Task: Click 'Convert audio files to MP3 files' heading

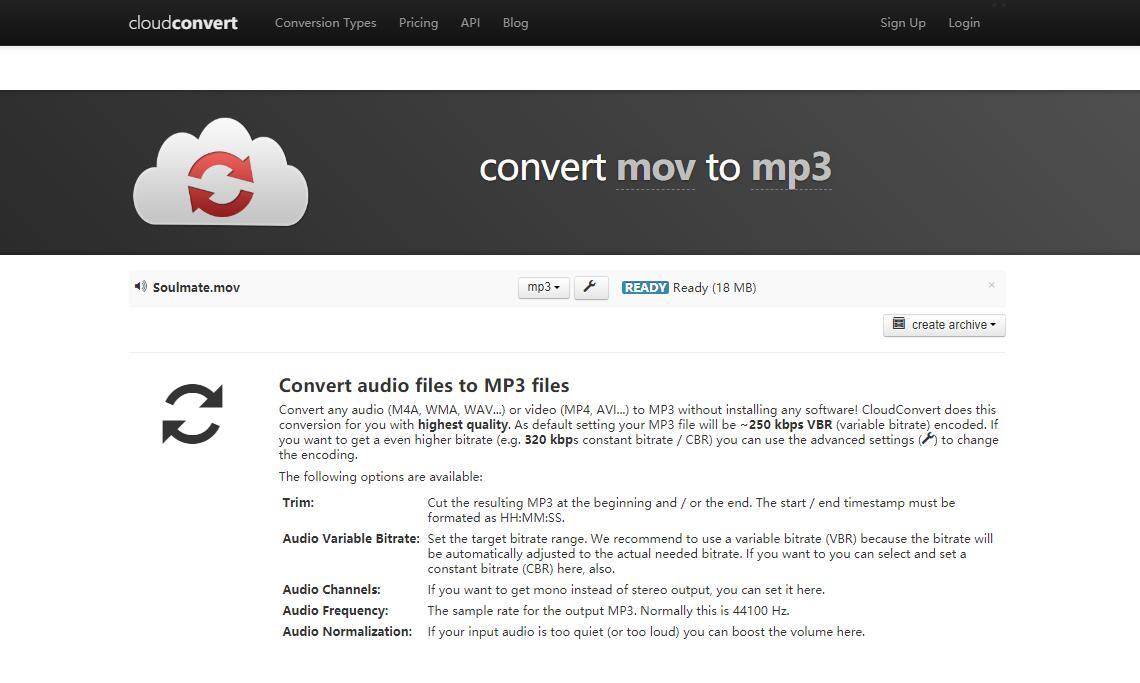Action: coord(424,386)
